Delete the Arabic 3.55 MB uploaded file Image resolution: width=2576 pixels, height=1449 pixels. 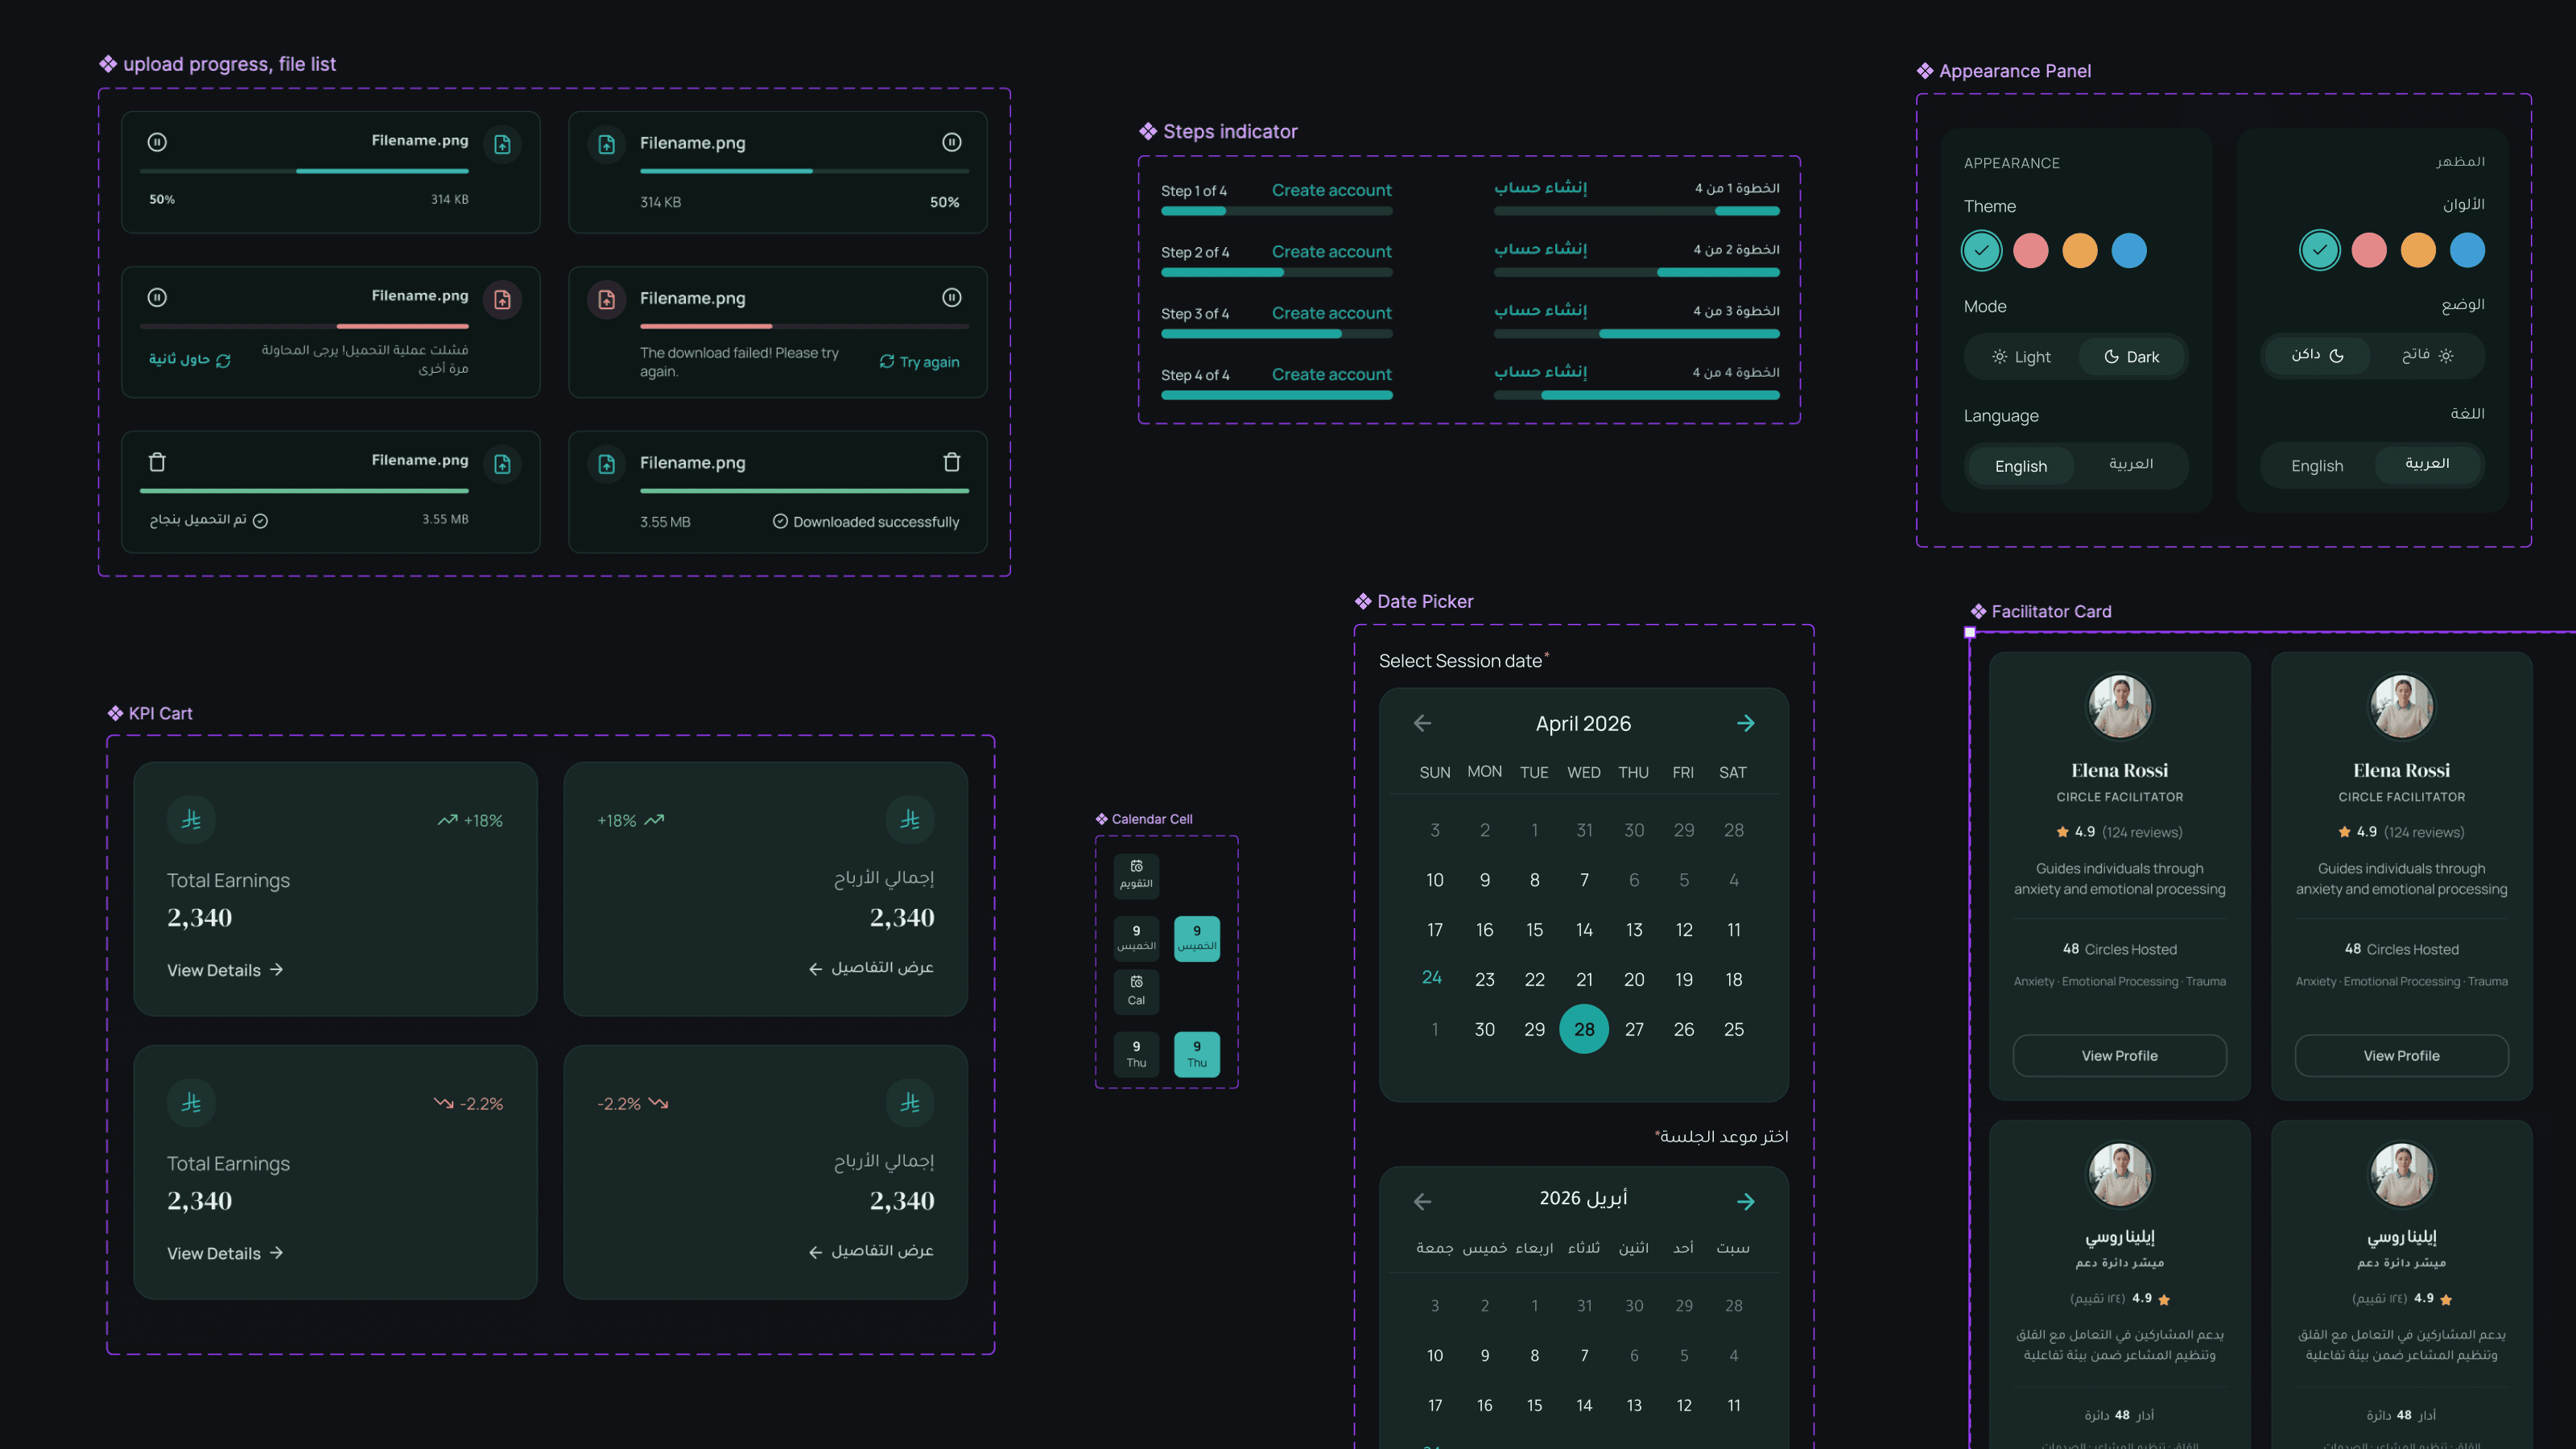(157, 462)
